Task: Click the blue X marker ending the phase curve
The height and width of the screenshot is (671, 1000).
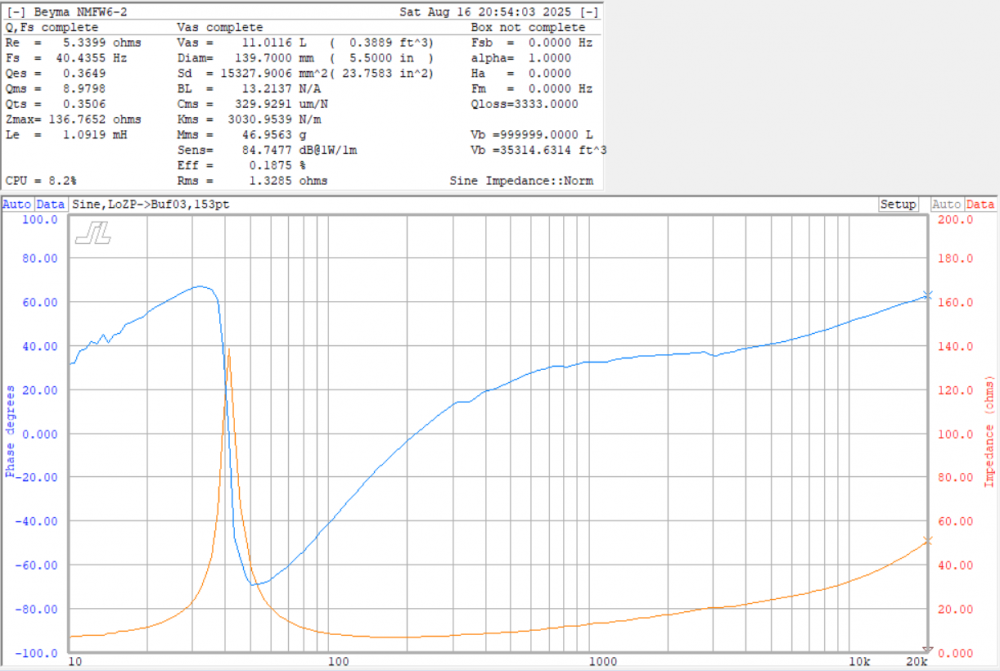Action: [927, 295]
